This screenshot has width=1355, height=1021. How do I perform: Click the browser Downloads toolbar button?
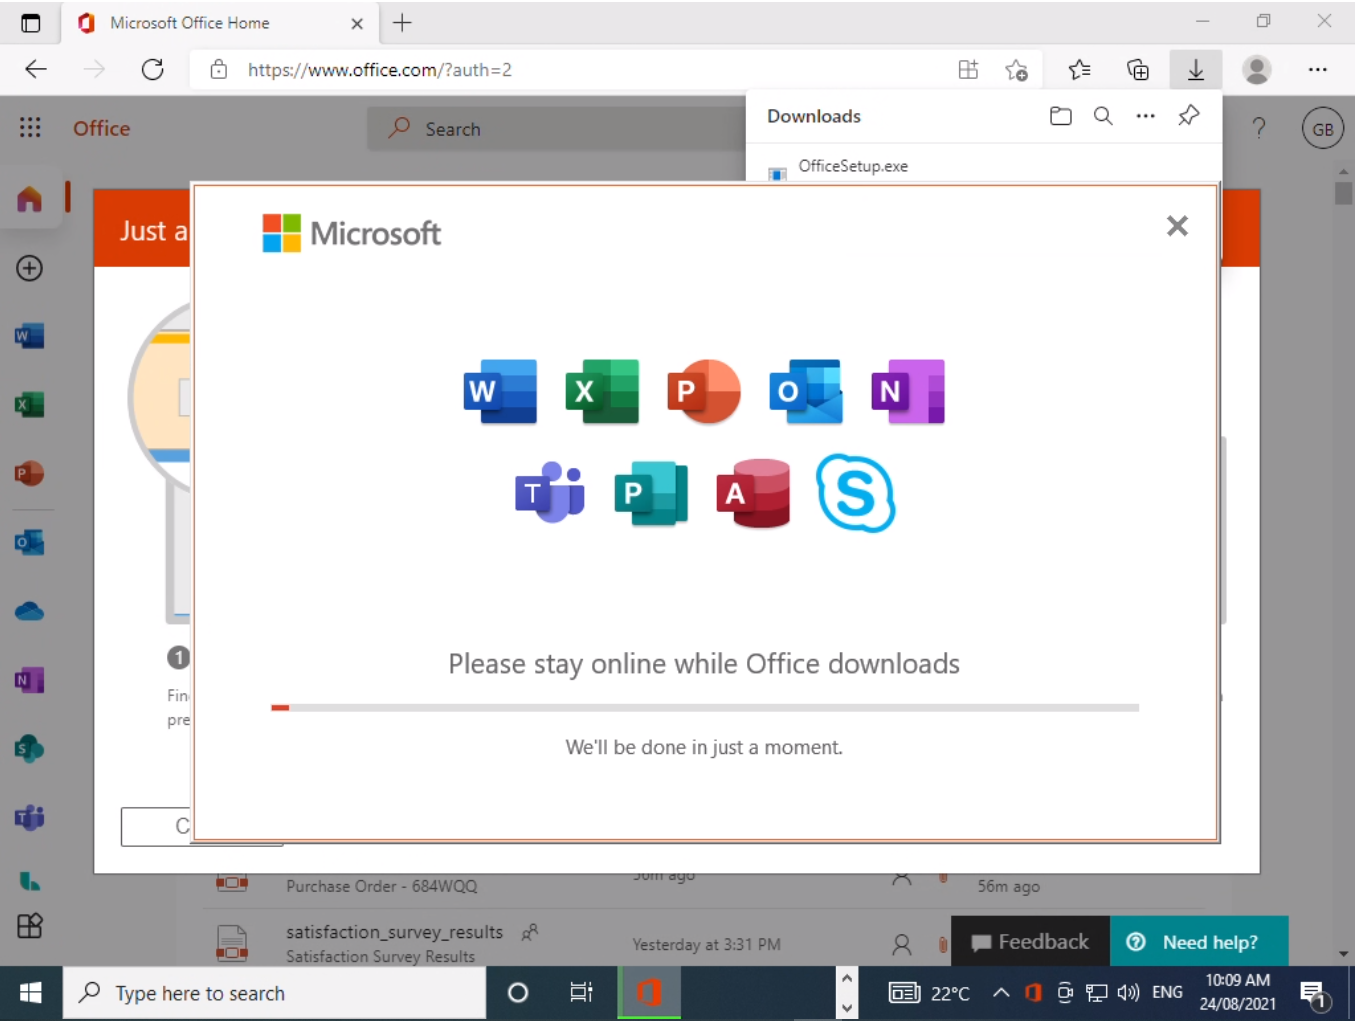click(1196, 69)
